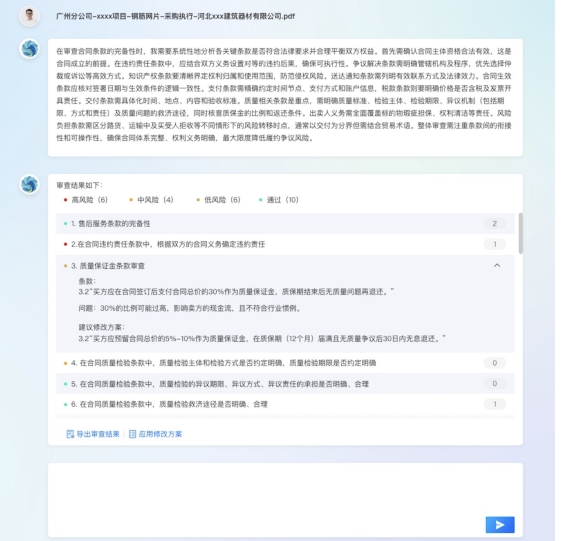Click the blue send arrow button
This screenshot has height=541, width=563.
click(x=500, y=525)
